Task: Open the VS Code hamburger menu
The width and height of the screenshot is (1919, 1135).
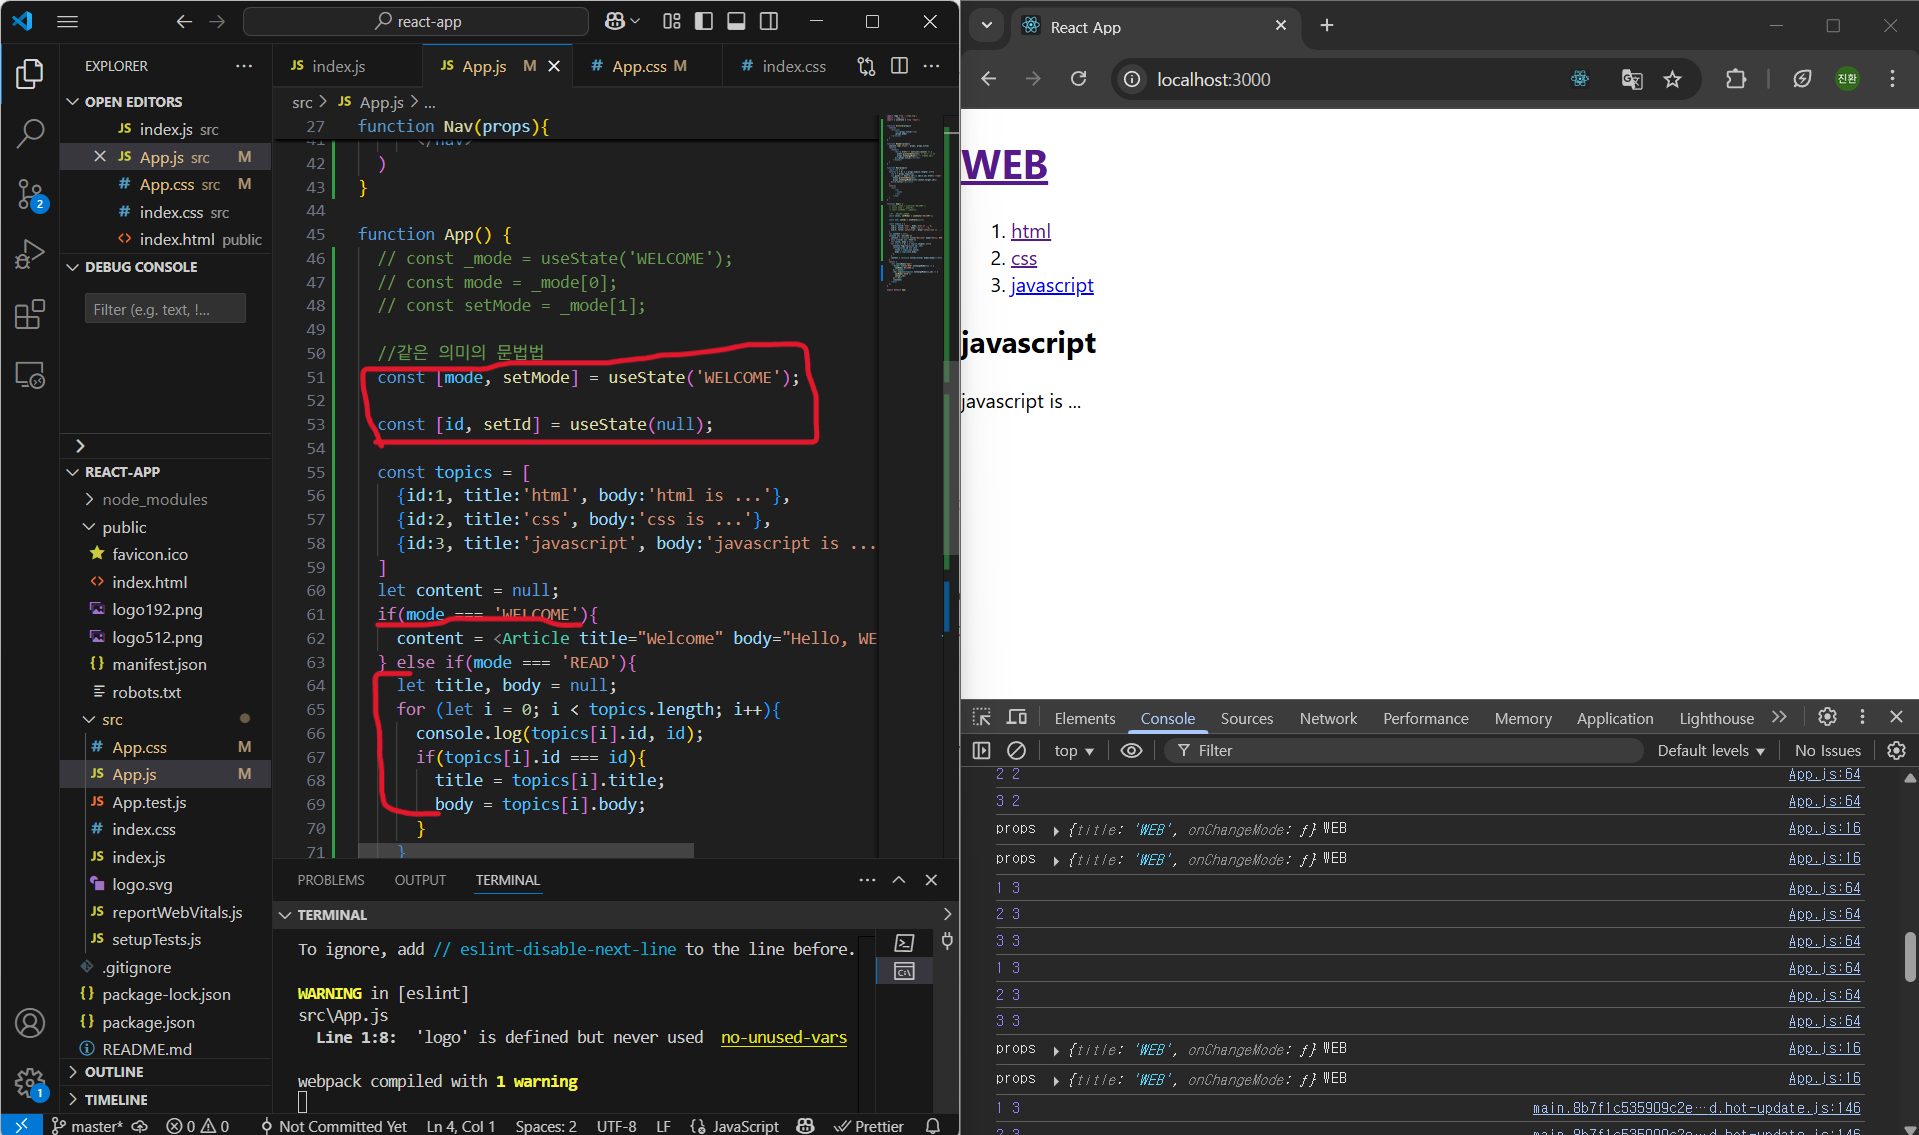Action: point(68,21)
